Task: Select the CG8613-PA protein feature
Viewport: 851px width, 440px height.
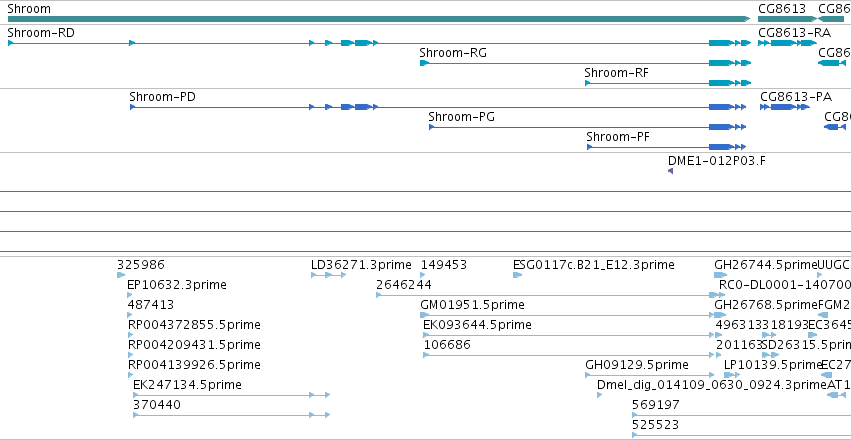Action: 784,107
